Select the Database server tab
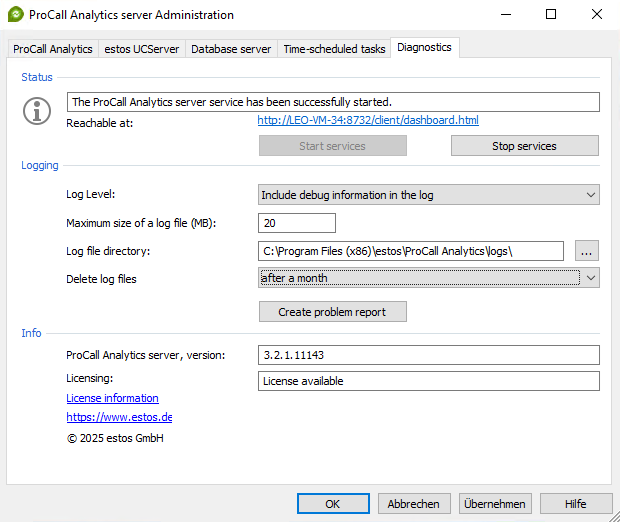The height and width of the screenshot is (522, 620). click(x=230, y=49)
